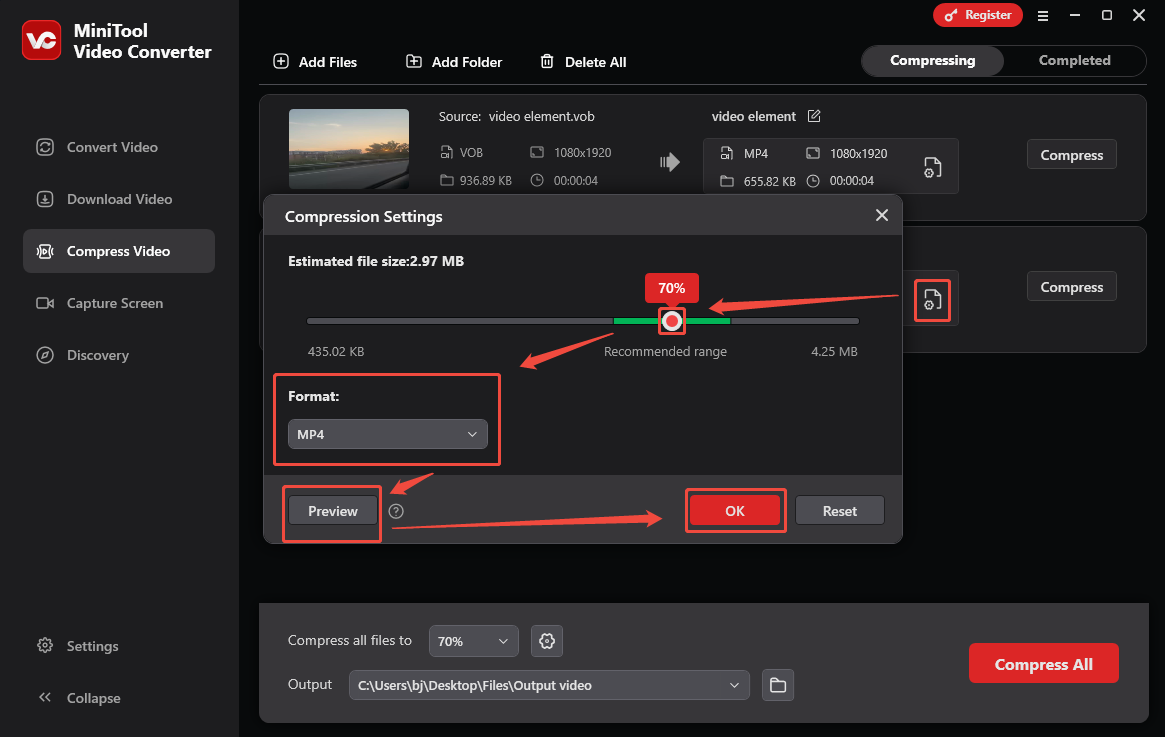Click the Reset button

click(x=840, y=511)
